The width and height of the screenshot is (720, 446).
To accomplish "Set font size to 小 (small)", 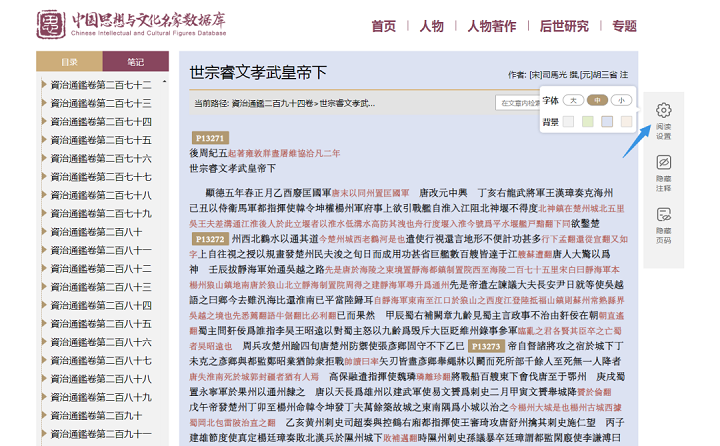I will point(621,100).
